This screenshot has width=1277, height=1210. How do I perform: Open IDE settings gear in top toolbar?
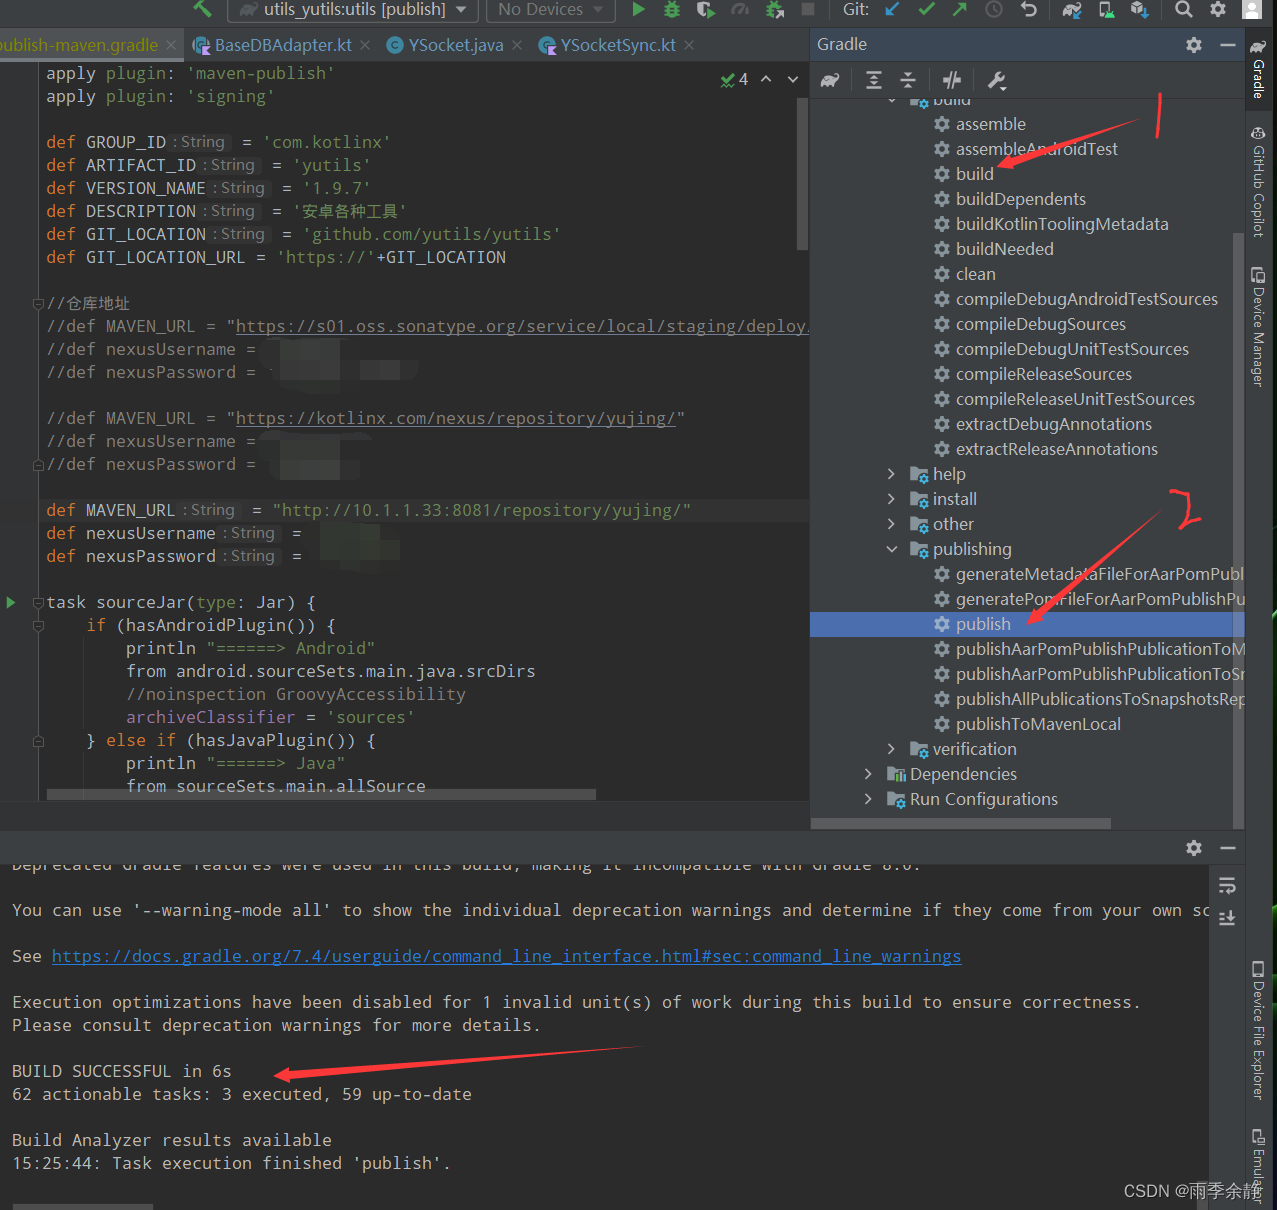pos(1218,10)
